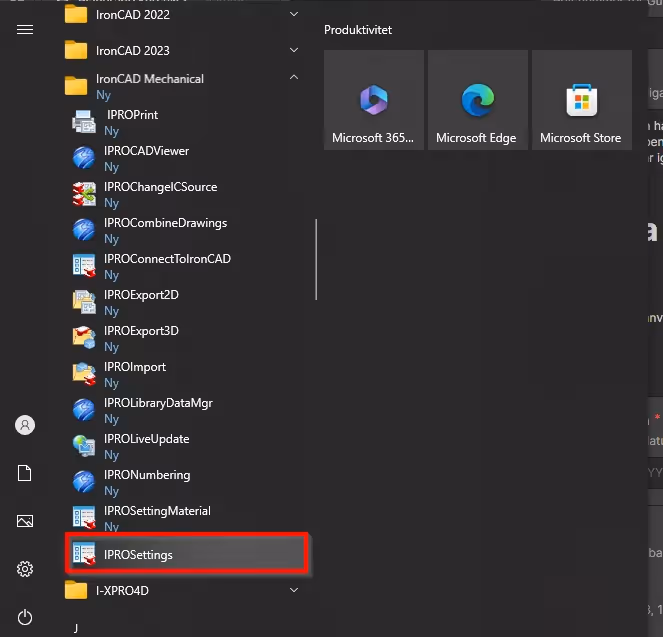Click the Documents icon in sidebar

[x=25, y=473]
